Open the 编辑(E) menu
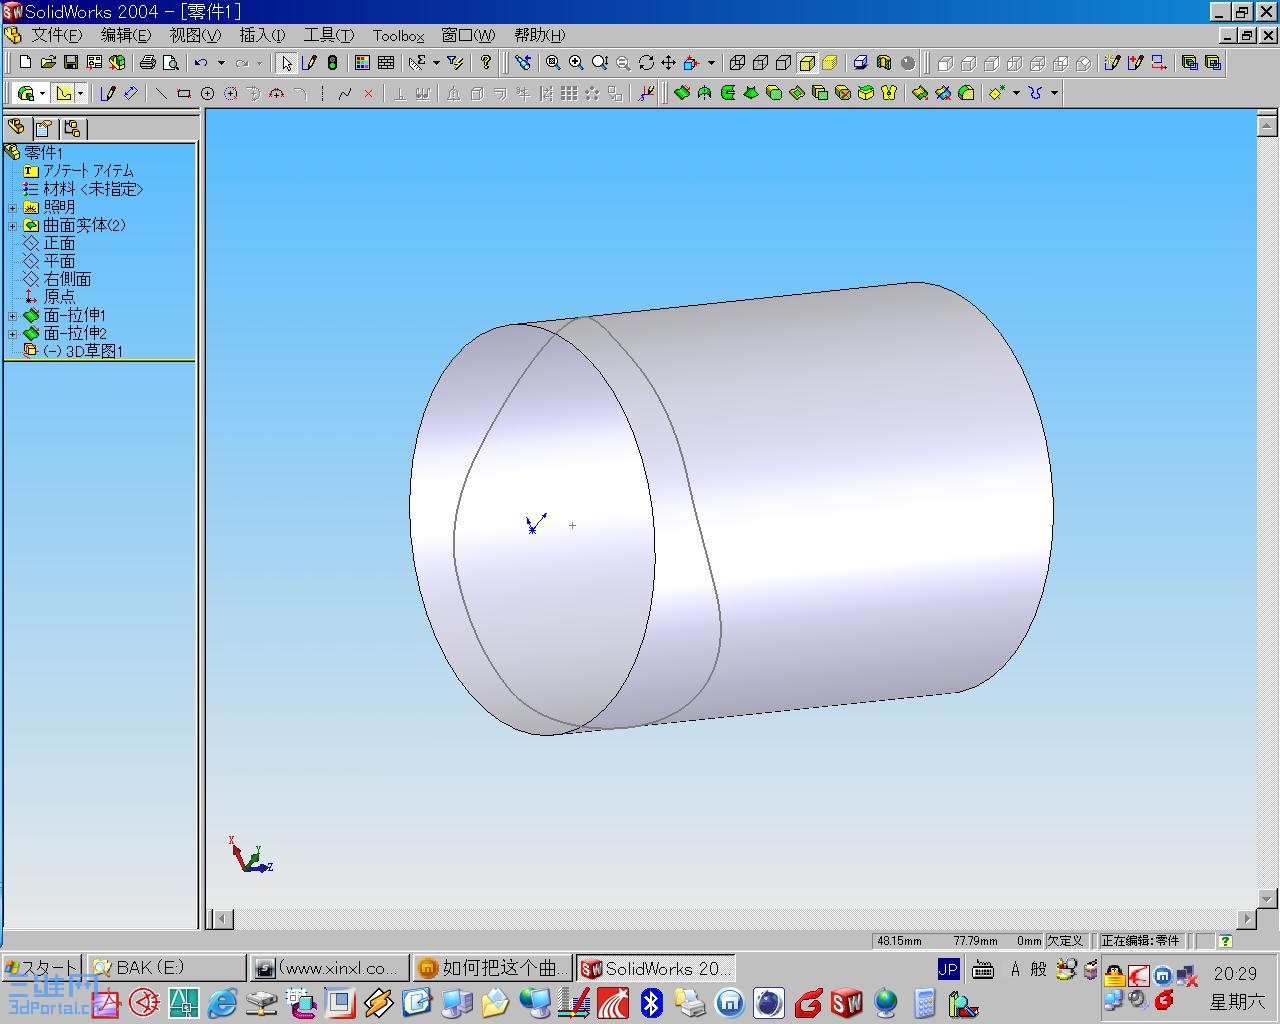The height and width of the screenshot is (1024, 1280). click(126, 35)
